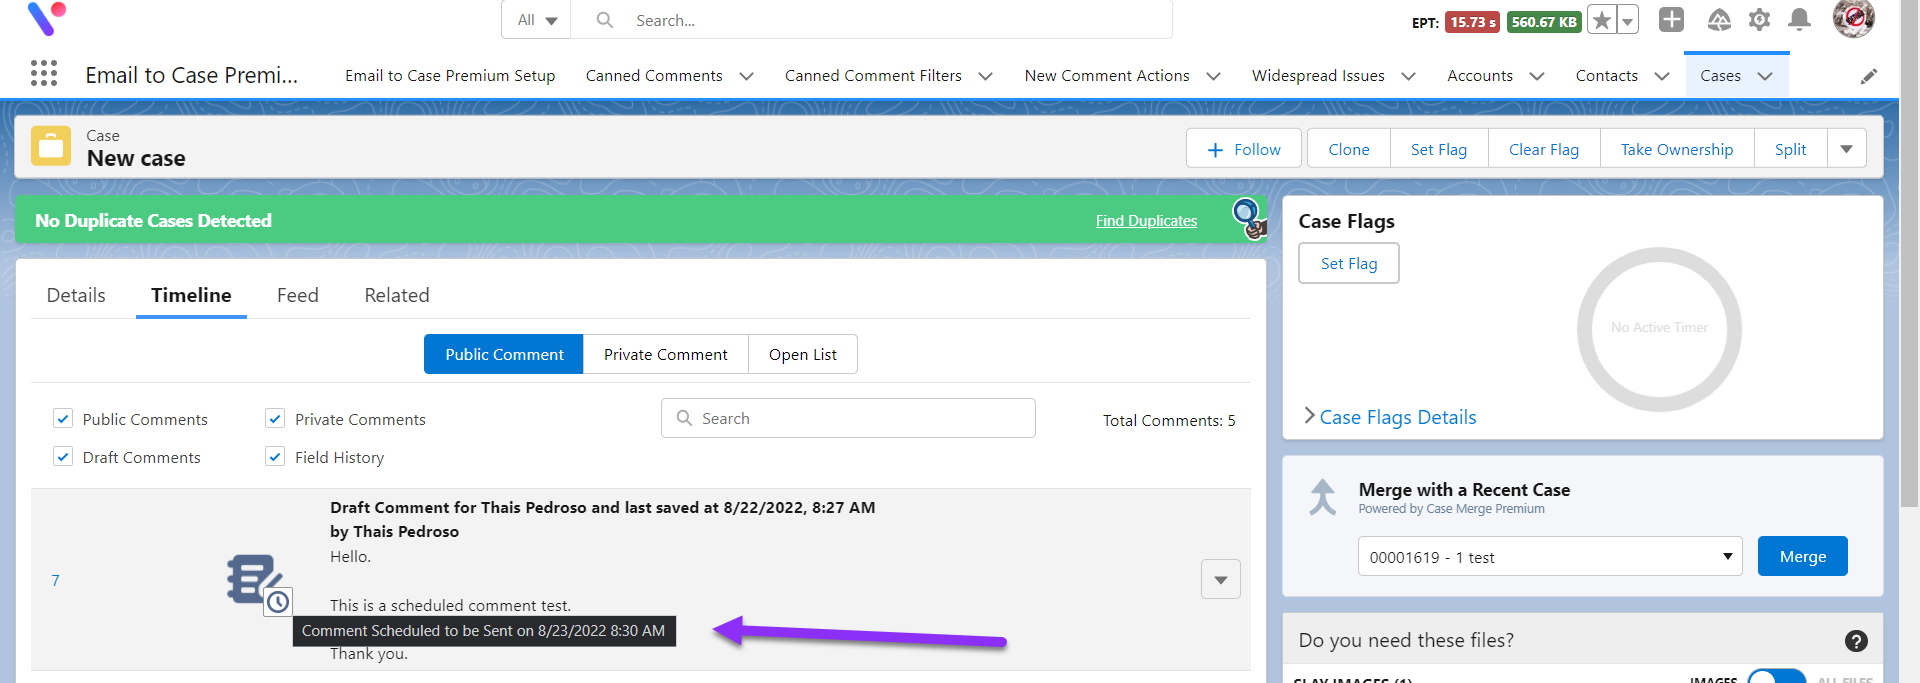Viewport: 1920px width, 683px height.
Task: Open the draft comment actions dropdown
Action: pos(1221,579)
